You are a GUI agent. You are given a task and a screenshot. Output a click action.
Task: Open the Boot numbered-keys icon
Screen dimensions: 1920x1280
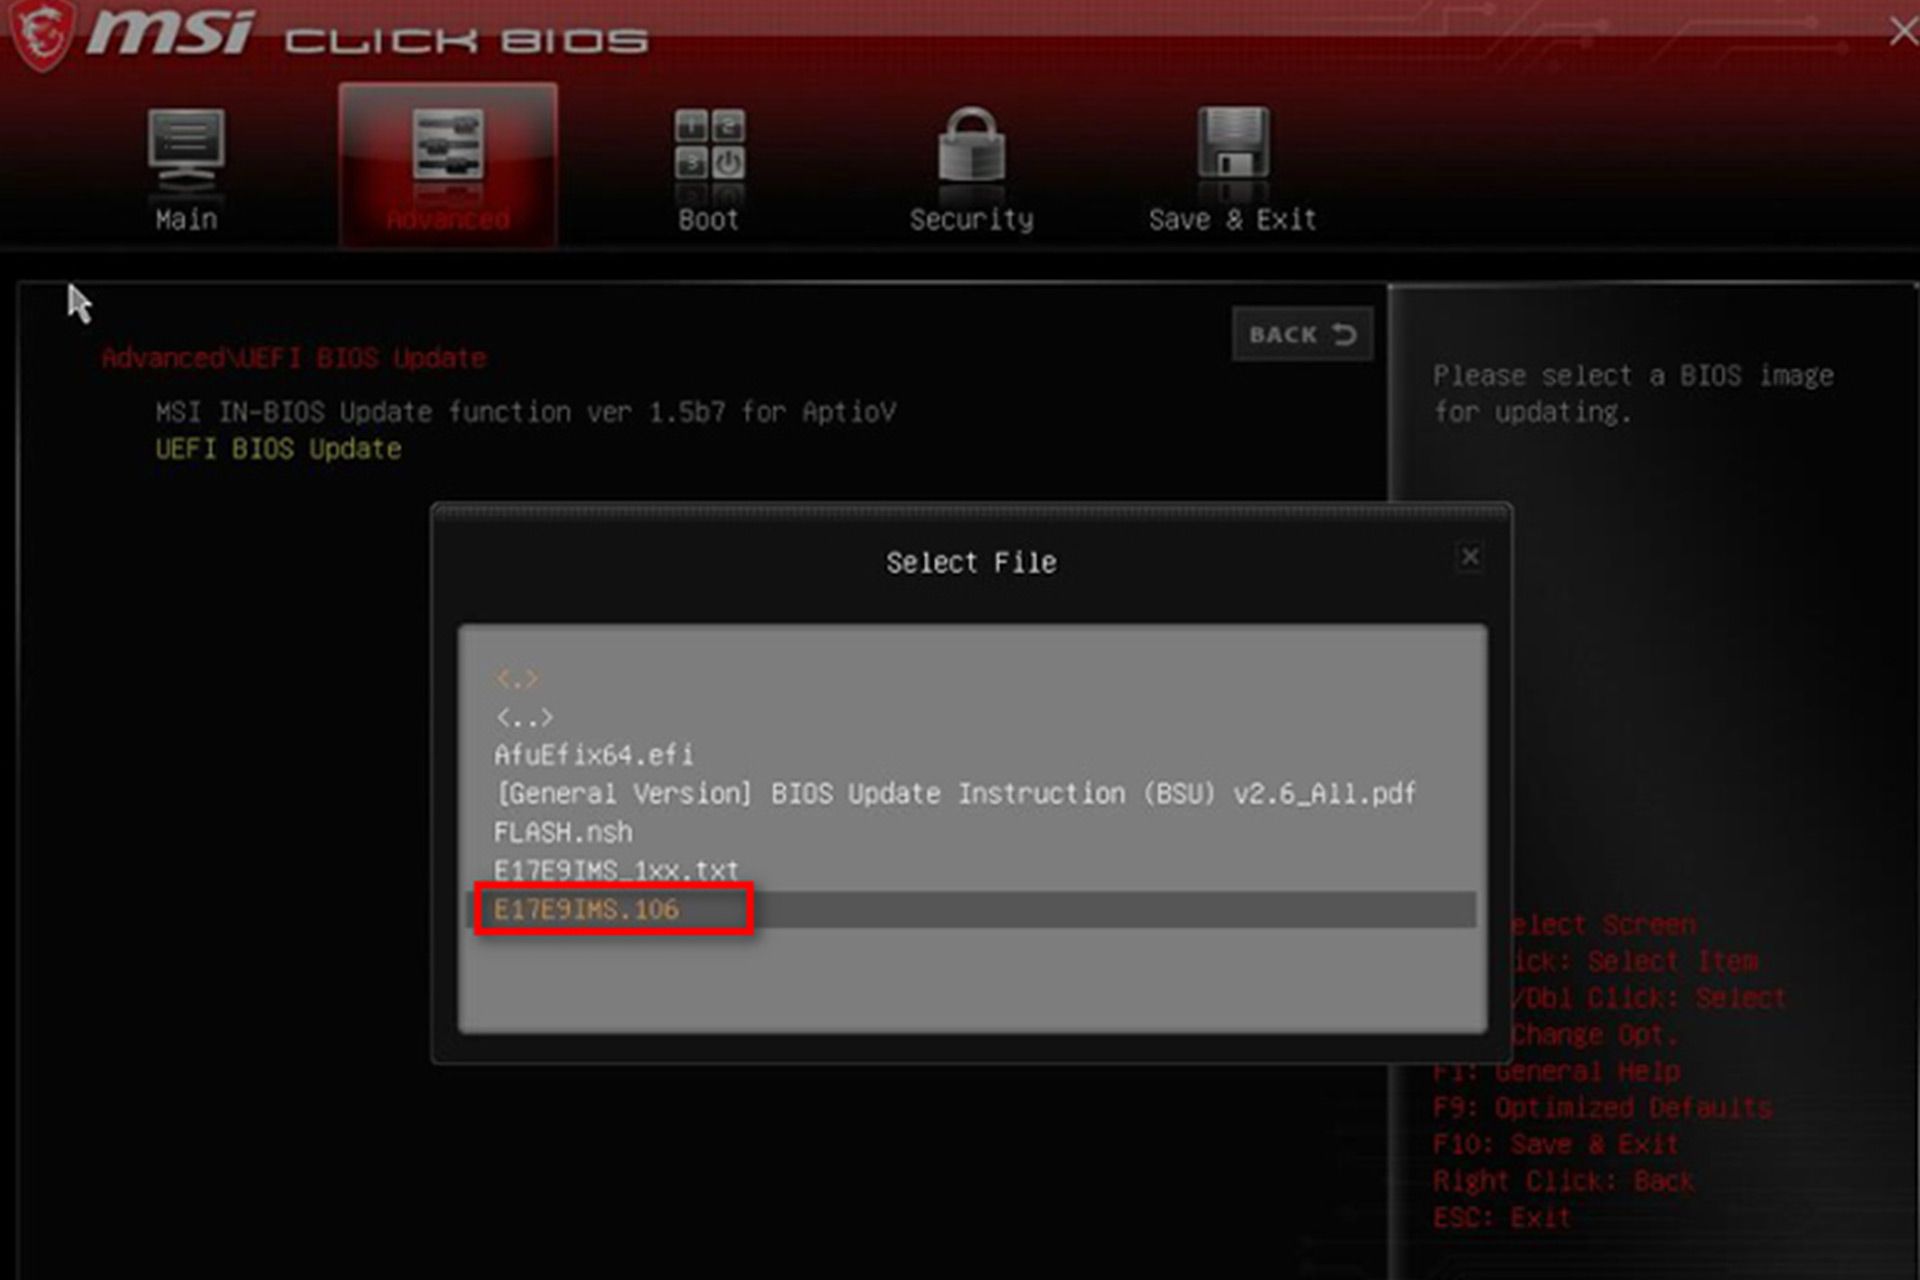coord(709,145)
